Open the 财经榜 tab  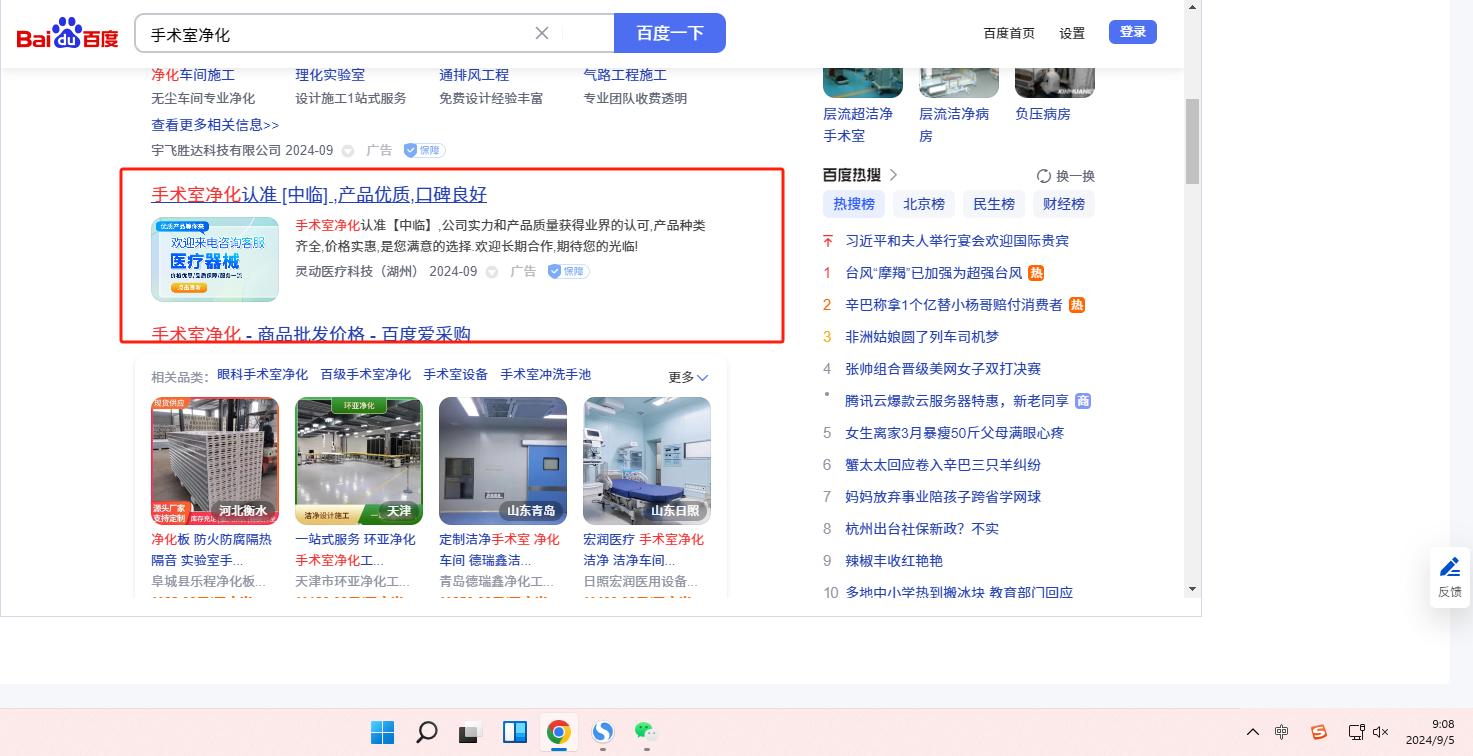[x=1064, y=204]
